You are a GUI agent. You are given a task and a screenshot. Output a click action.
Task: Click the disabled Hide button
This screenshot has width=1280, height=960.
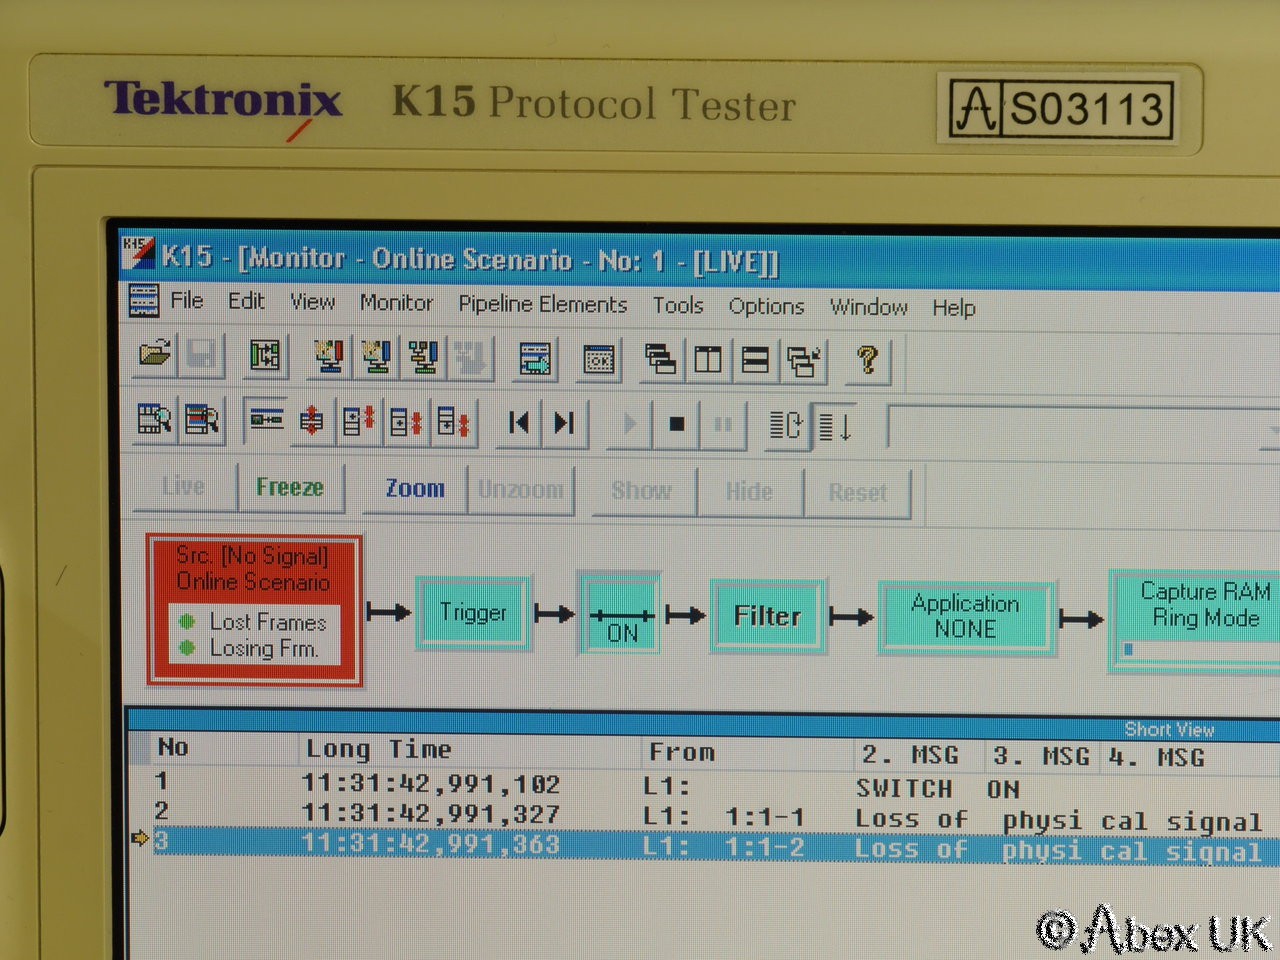(749, 492)
